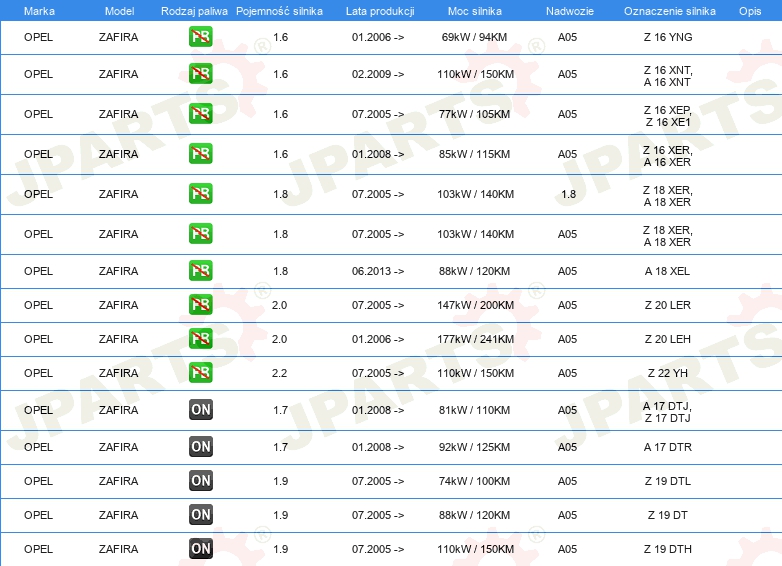Click the Oznaczenie silnika column header
Viewport: 782px width, 566px height.
(x=669, y=10)
